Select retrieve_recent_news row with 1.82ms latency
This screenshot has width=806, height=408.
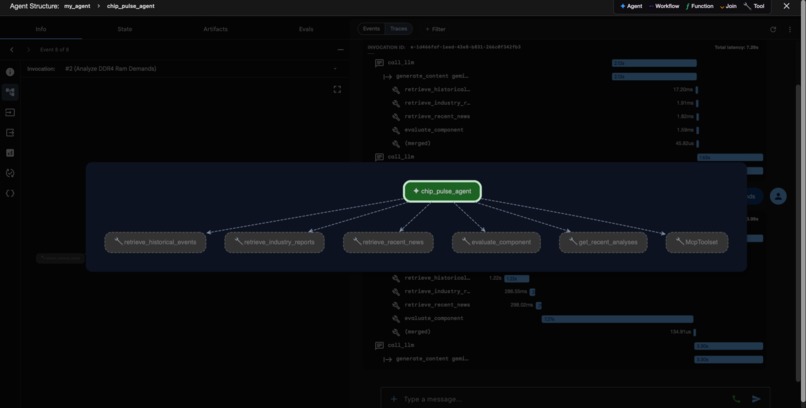coord(564,116)
